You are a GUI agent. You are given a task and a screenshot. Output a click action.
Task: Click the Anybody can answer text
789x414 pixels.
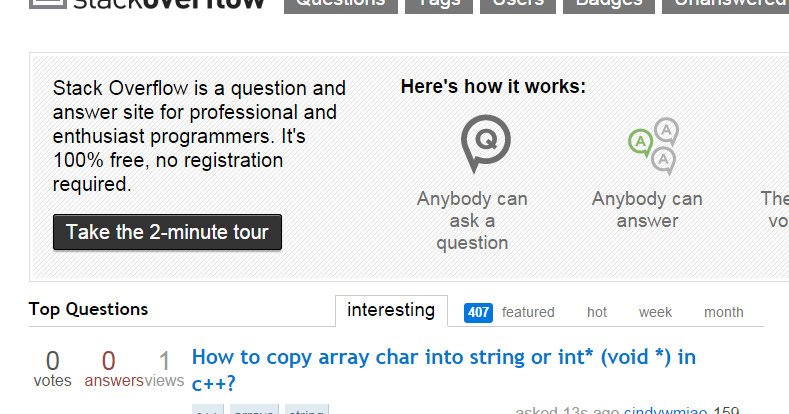coord(647,209)
